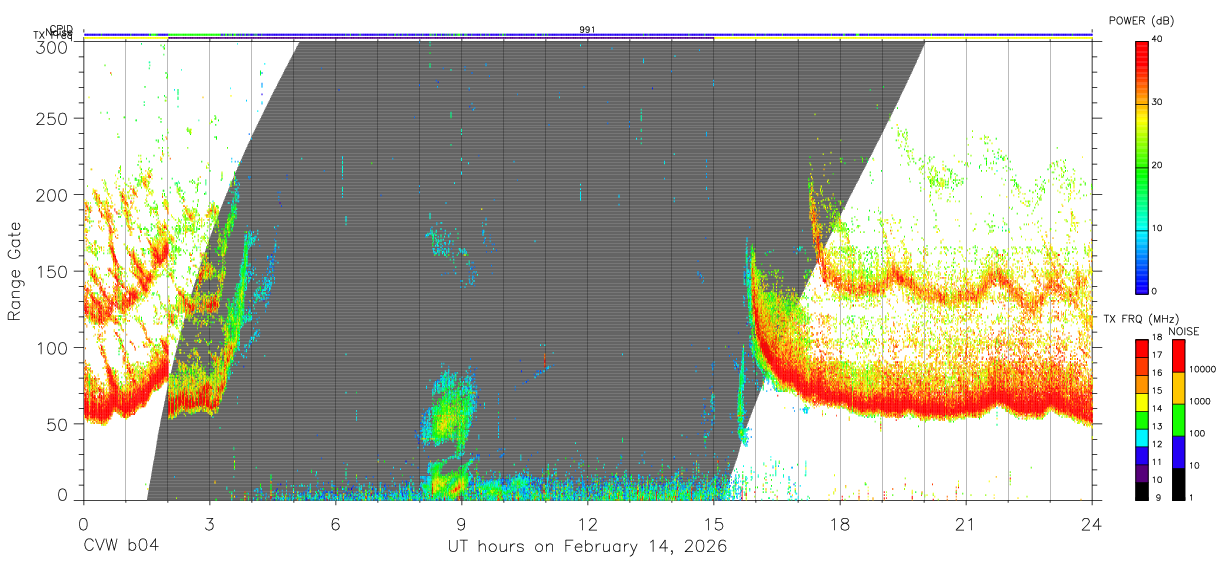Pick the black segment of the NOISE scale

[1178, 484]
